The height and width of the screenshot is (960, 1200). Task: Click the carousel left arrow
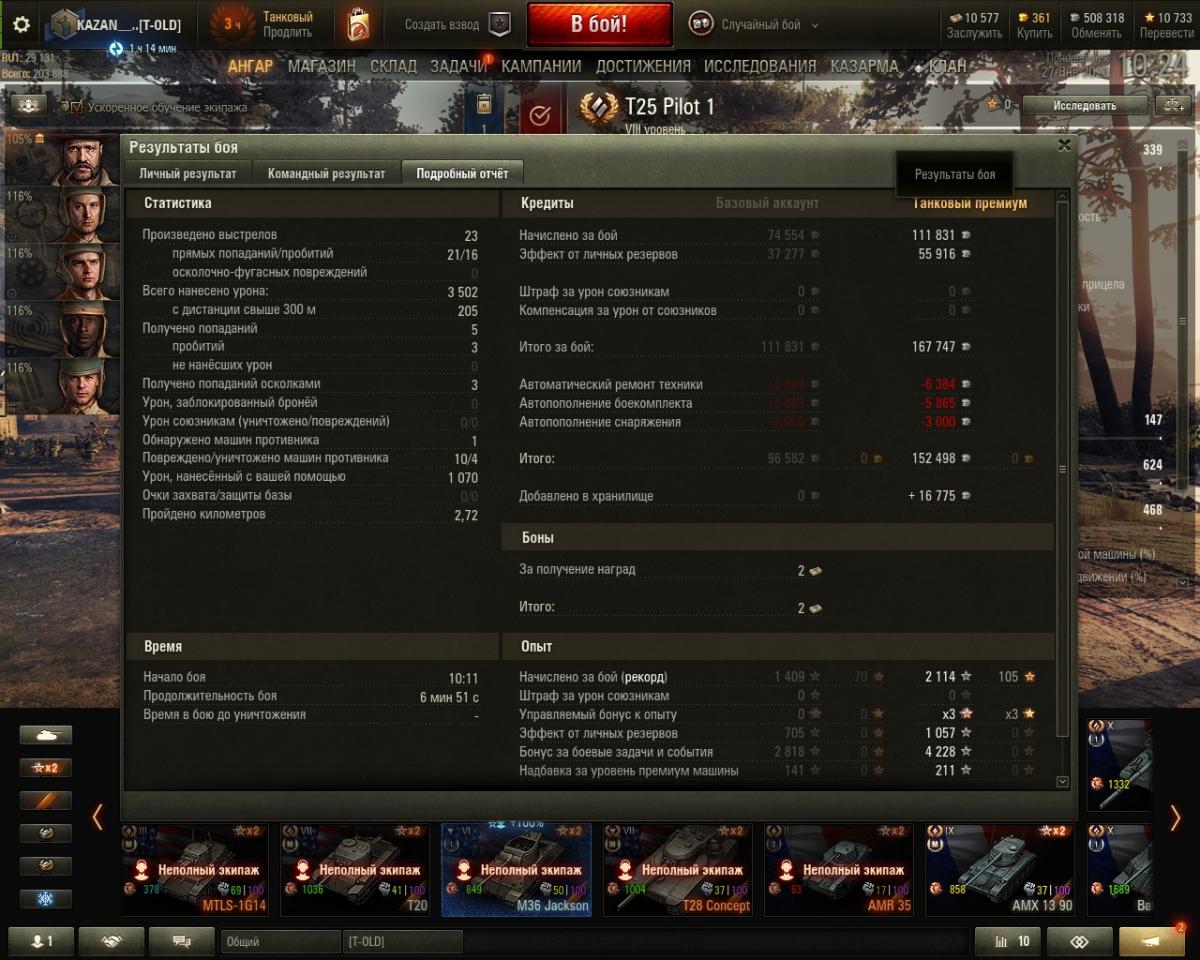point(97,817)
